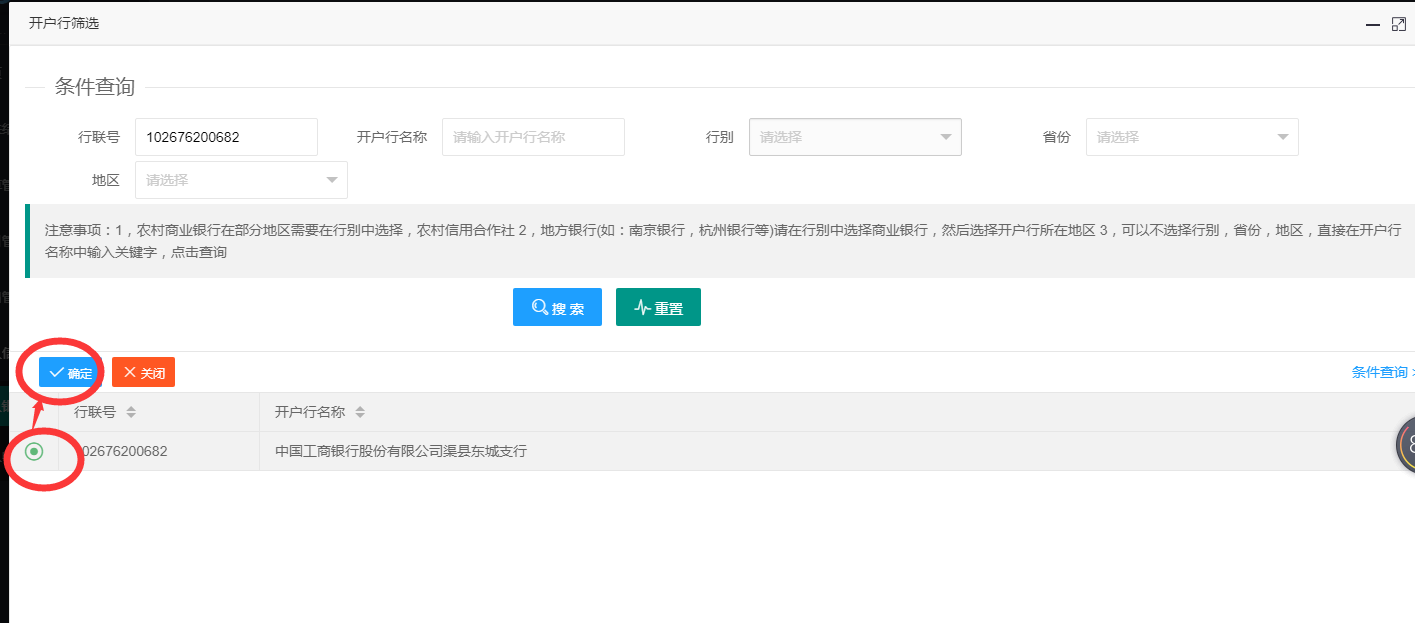The height and width of the screenshot is (623, 1415).
Task: Click the blue 条件查询 link on right
Action: (x=1380, y=372)
